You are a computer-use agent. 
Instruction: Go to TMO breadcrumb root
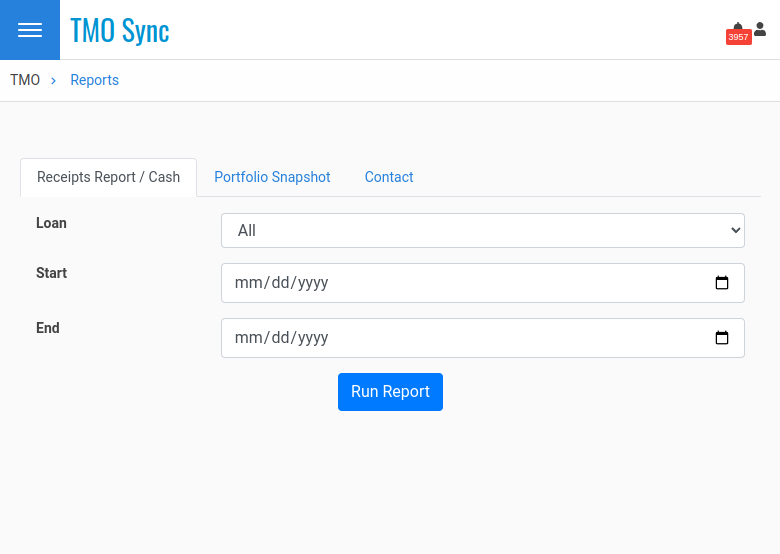coord(25,80)
